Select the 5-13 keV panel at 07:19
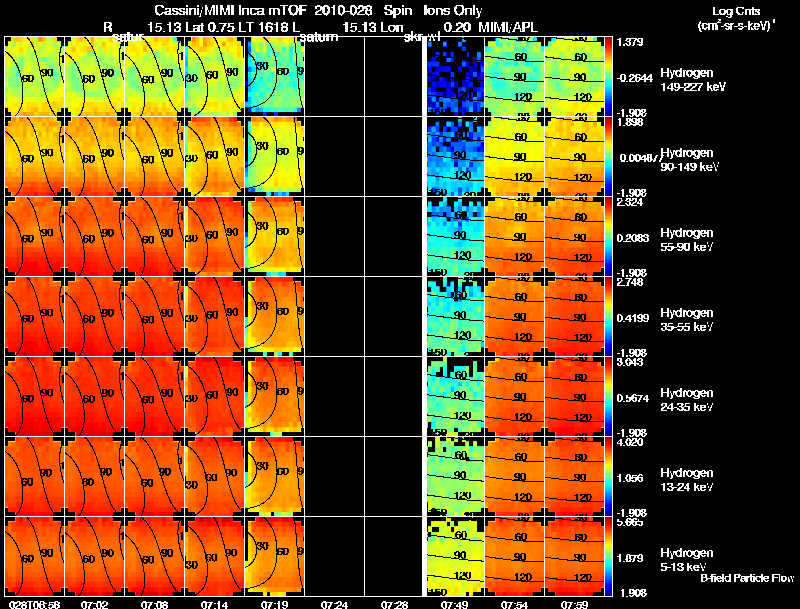The height and width of the screenshot is (609, 800). tap(274, 556)
